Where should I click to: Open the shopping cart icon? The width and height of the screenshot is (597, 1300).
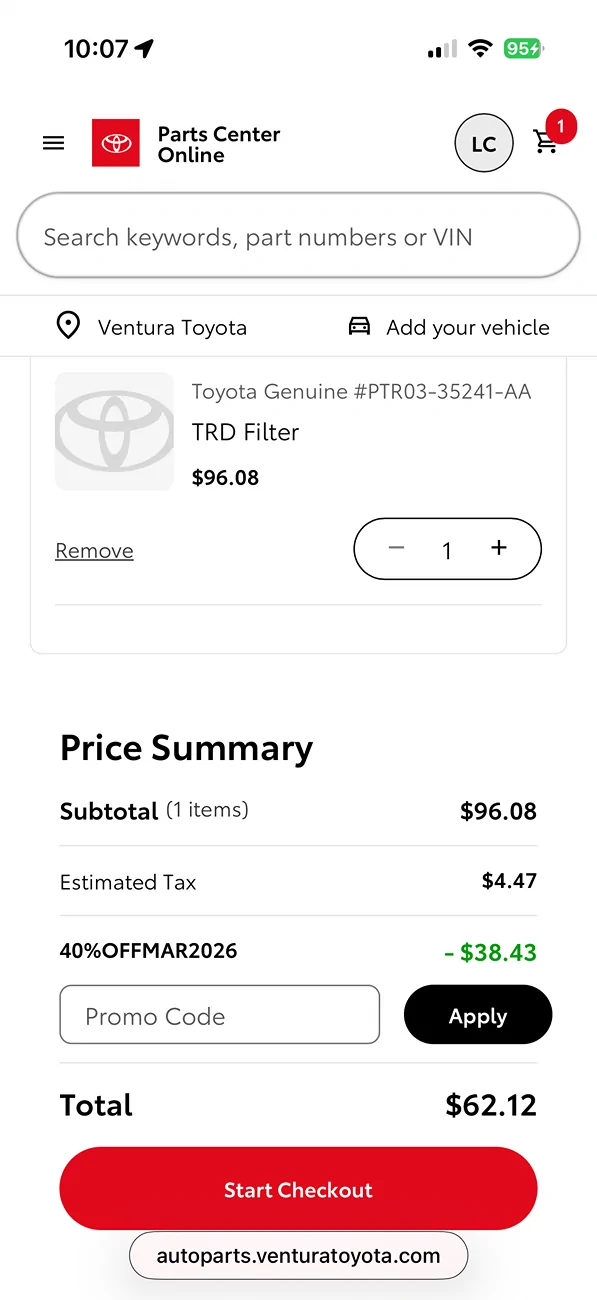click(546, 142)
